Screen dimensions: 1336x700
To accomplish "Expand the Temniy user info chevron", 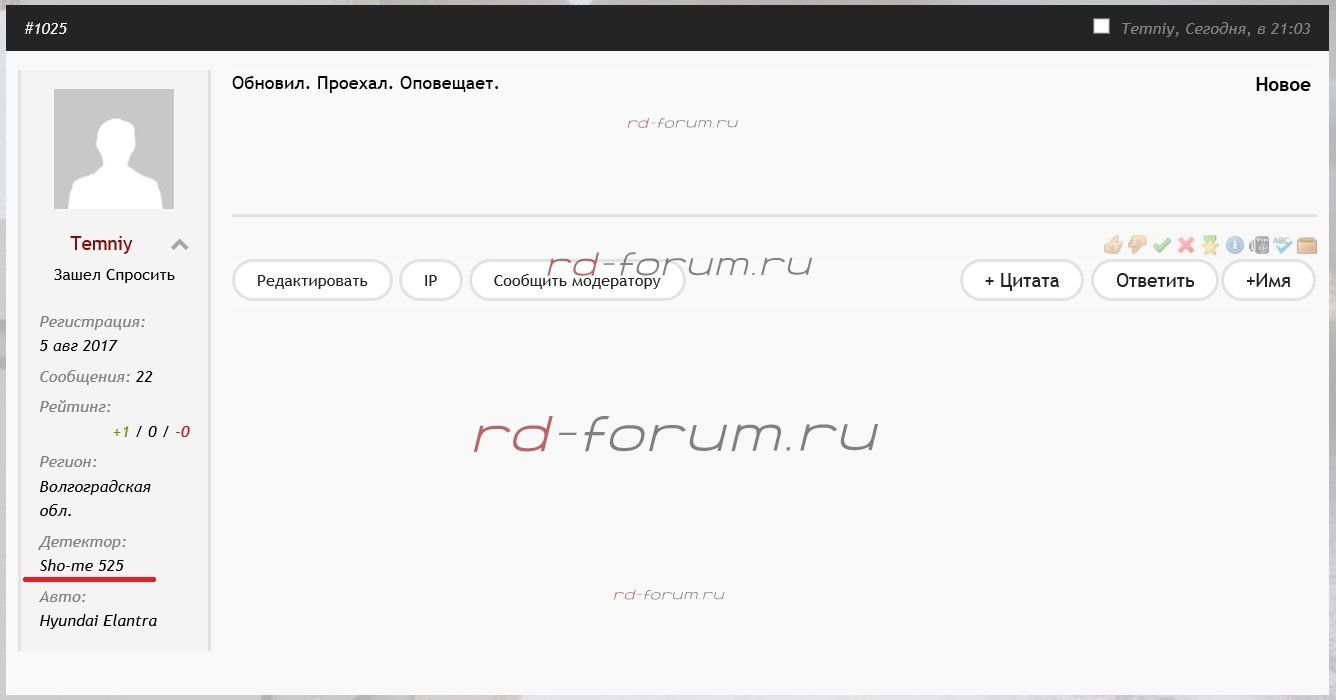I will click(179, 245).
